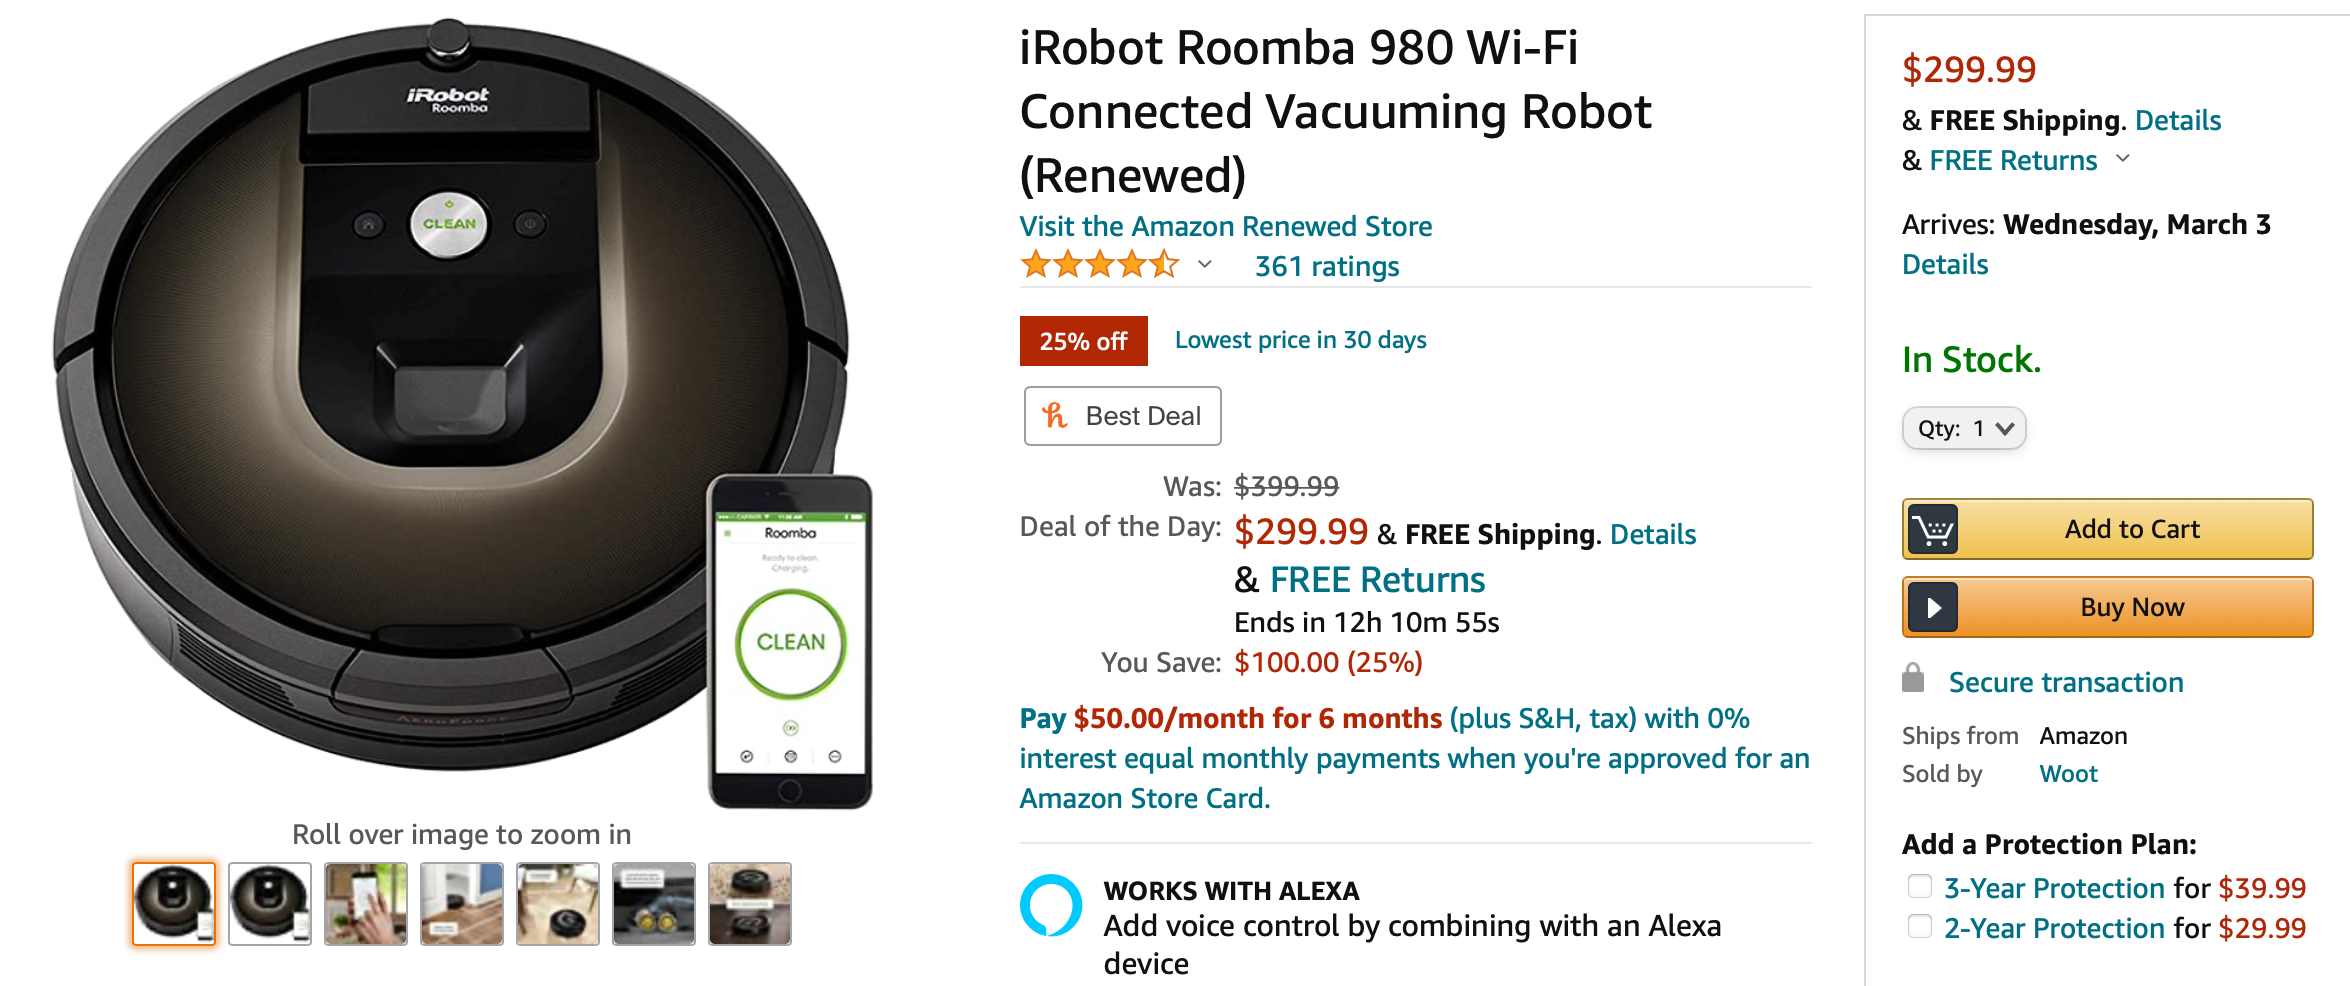Open the Qty quantity dropdown
The width and height of the screenshot is (2350, 986).
tap(1963, 428)
